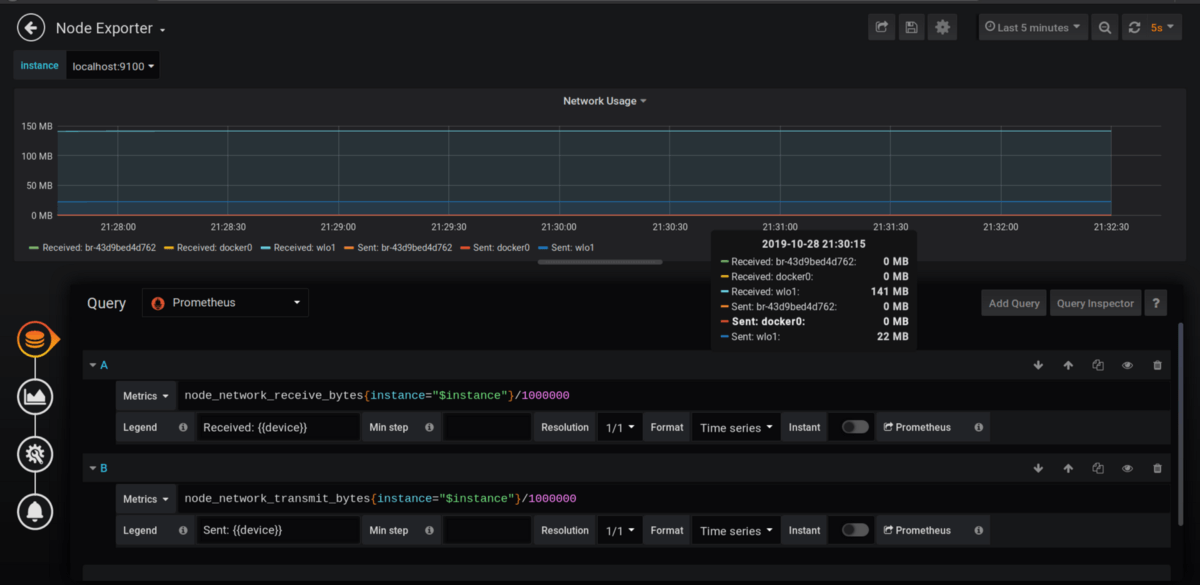Open the Network Usage panel title menu
The width and height of the screenshot is (1200, 585).
tap(605, 101)
